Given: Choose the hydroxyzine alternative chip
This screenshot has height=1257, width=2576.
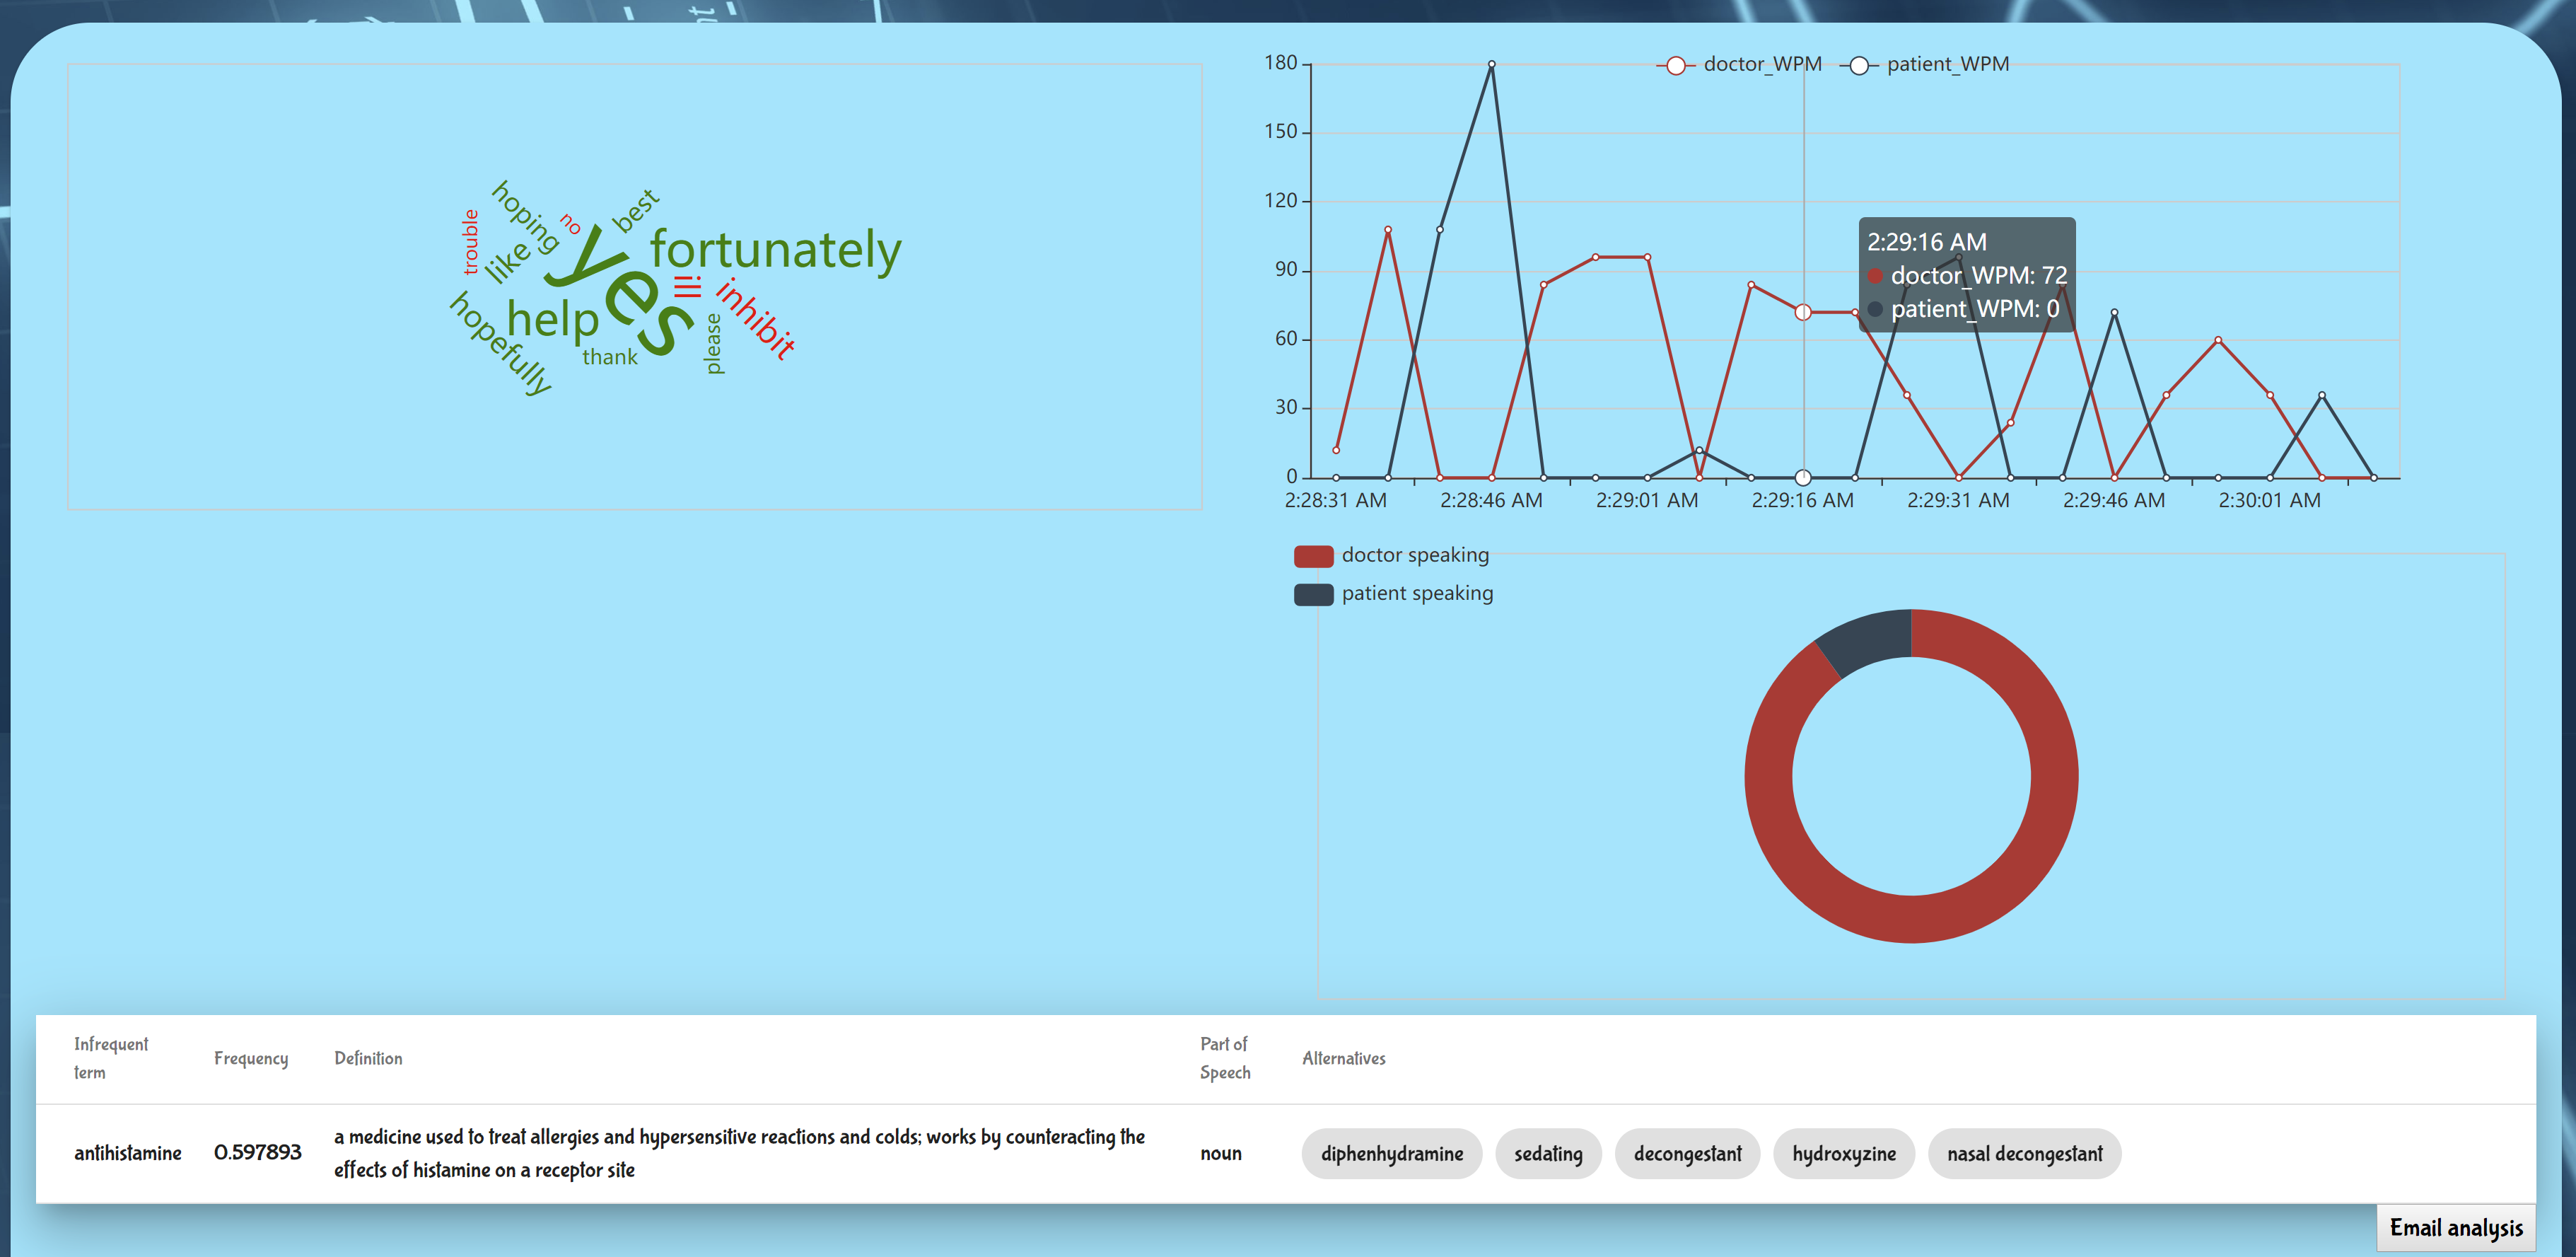Looking at the screenshot, I should (x=1843, y=1153).
